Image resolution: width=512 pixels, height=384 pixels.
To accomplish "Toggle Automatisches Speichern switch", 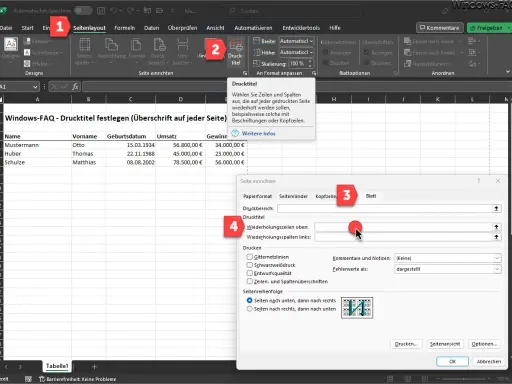I will (x=83, y=11).
